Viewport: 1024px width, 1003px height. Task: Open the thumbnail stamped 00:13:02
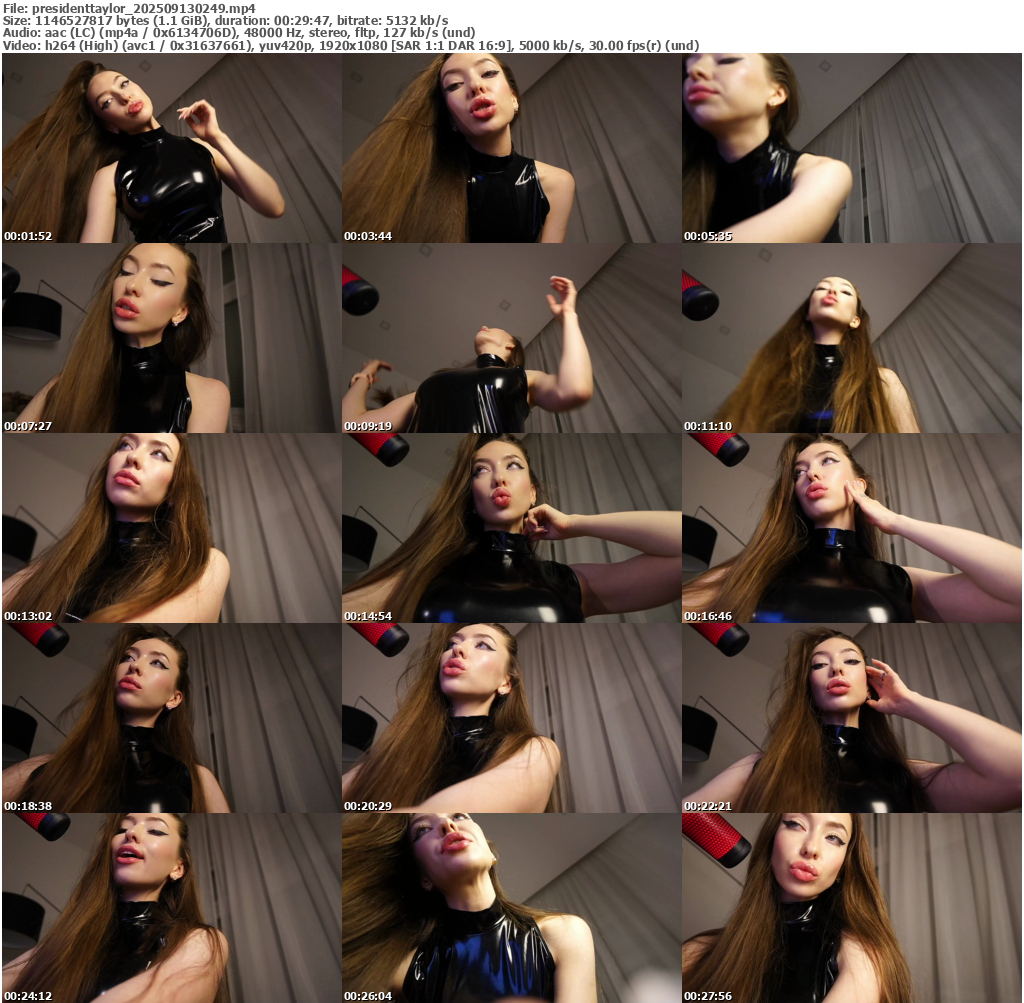[x=172, y=528]
